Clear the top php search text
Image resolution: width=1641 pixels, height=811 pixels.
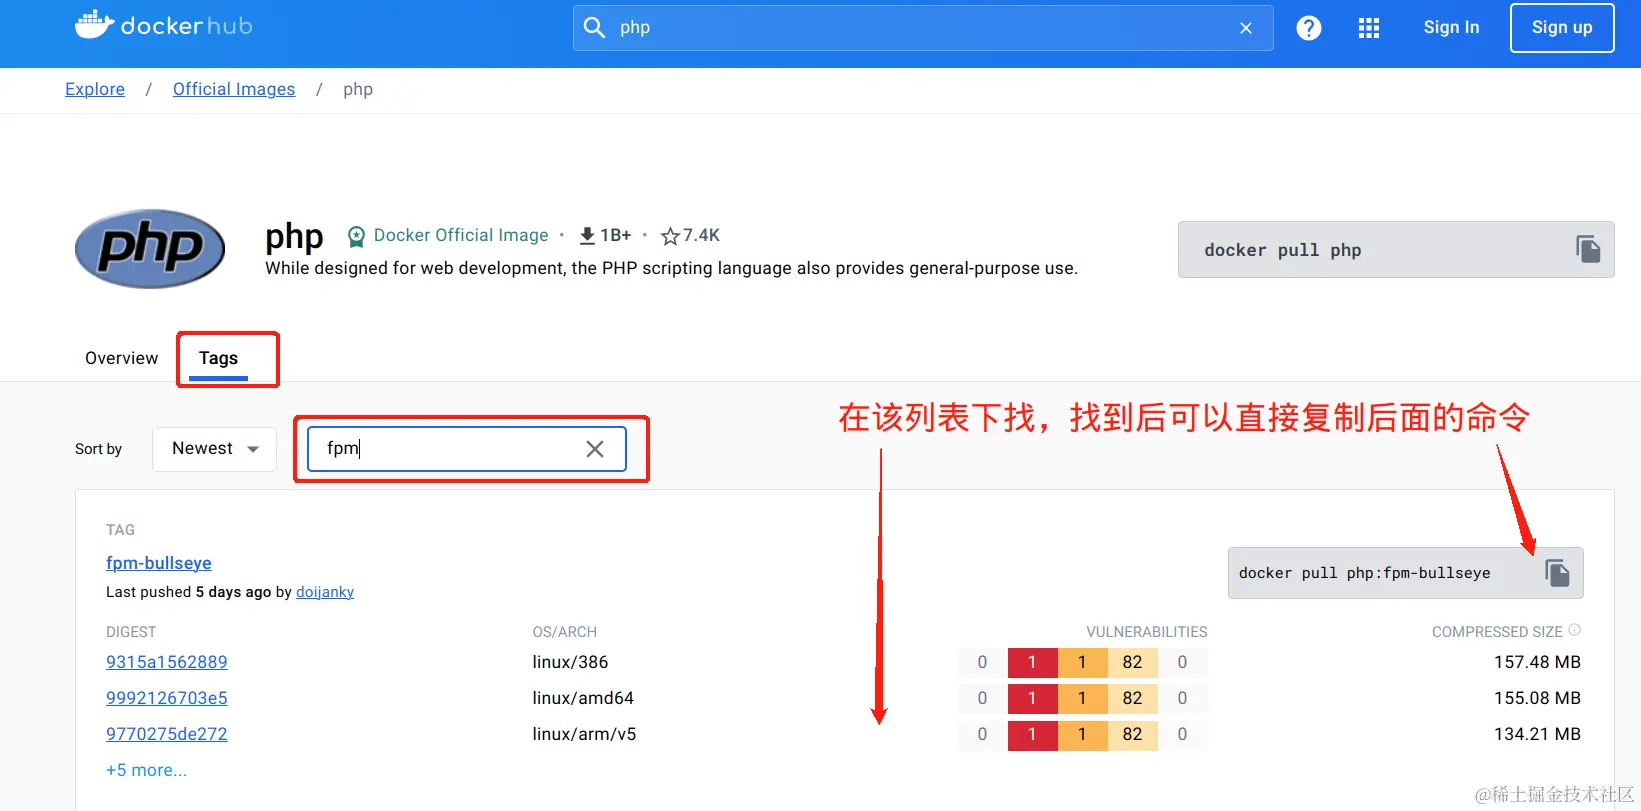(1246, 28)
